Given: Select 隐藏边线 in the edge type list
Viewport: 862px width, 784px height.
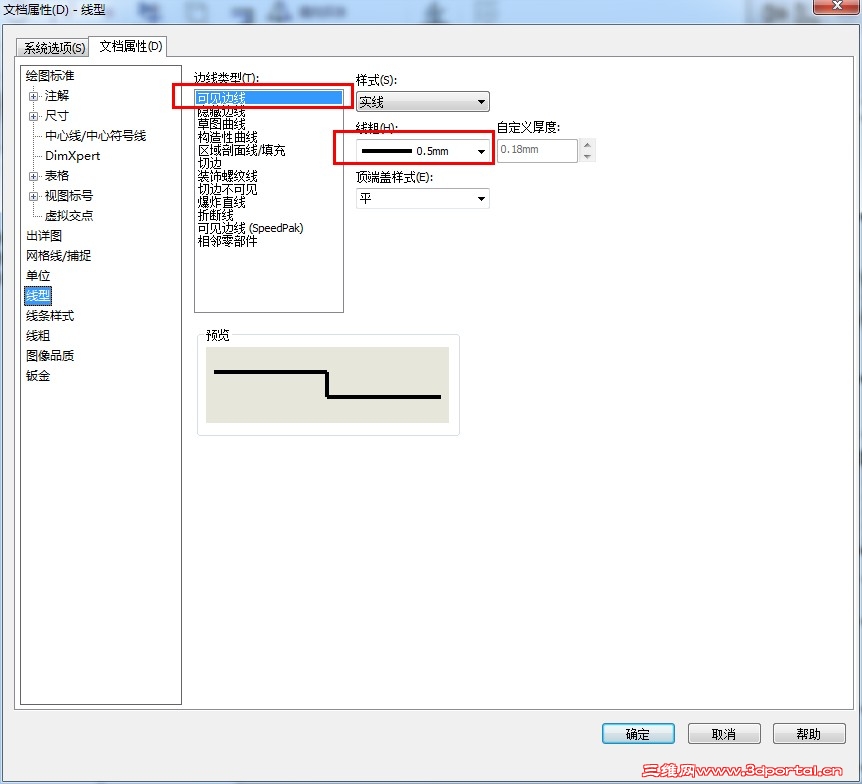Looking at the screenshot, I should point(222,110).
